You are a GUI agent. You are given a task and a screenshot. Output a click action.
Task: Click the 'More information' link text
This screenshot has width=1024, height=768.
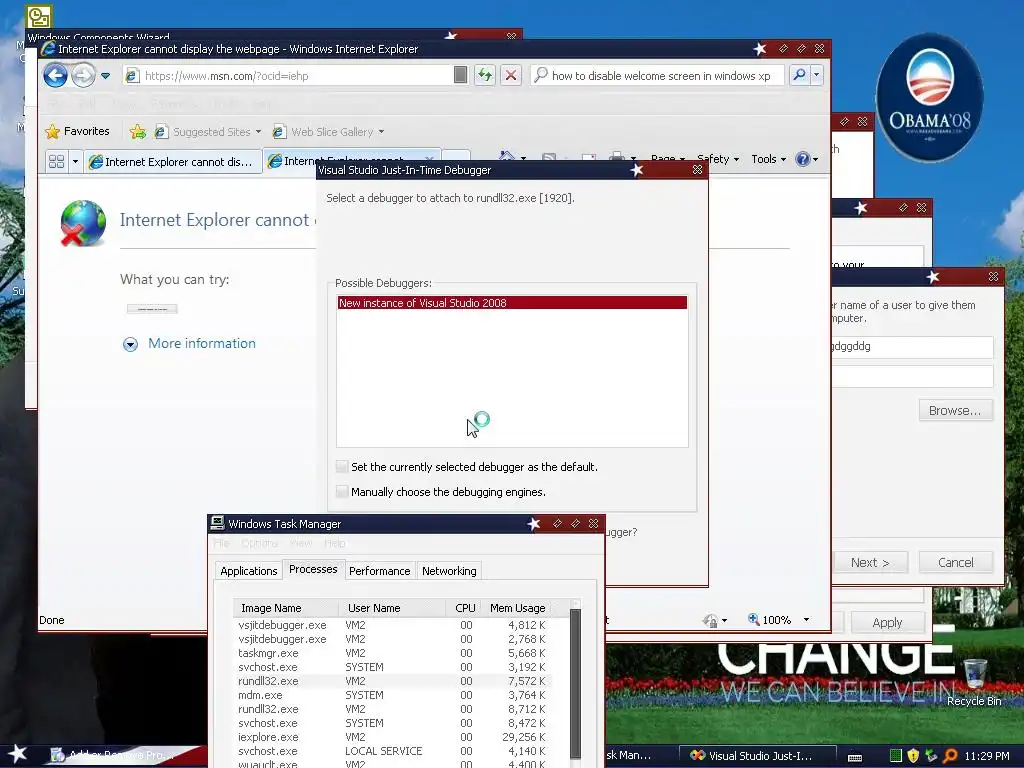tap(202, 344)
